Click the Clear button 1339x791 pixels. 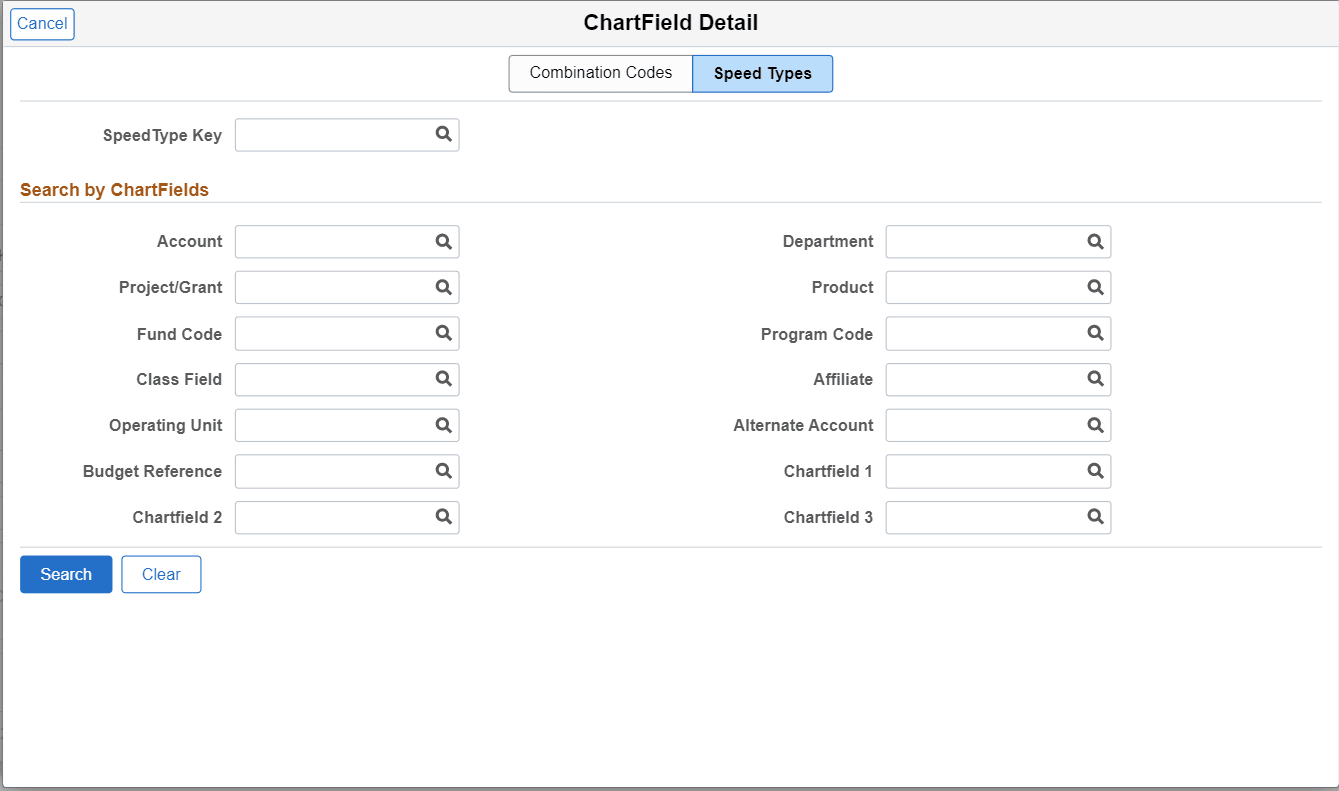coord(161,574)
